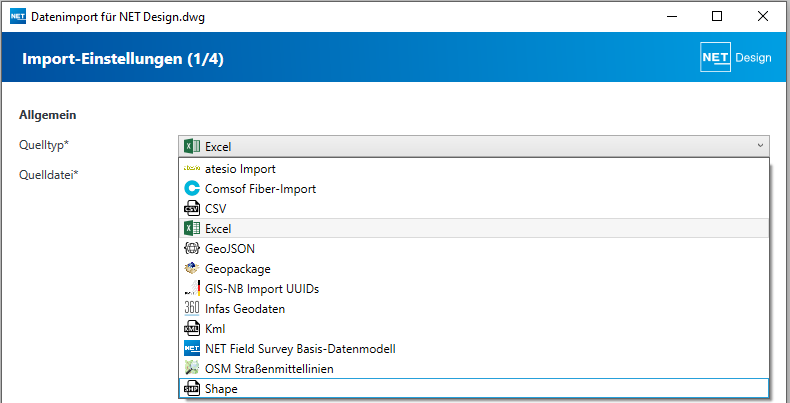Select Geopackage from the list
Viewport: 790px width, 403px height.
point(474,268)
